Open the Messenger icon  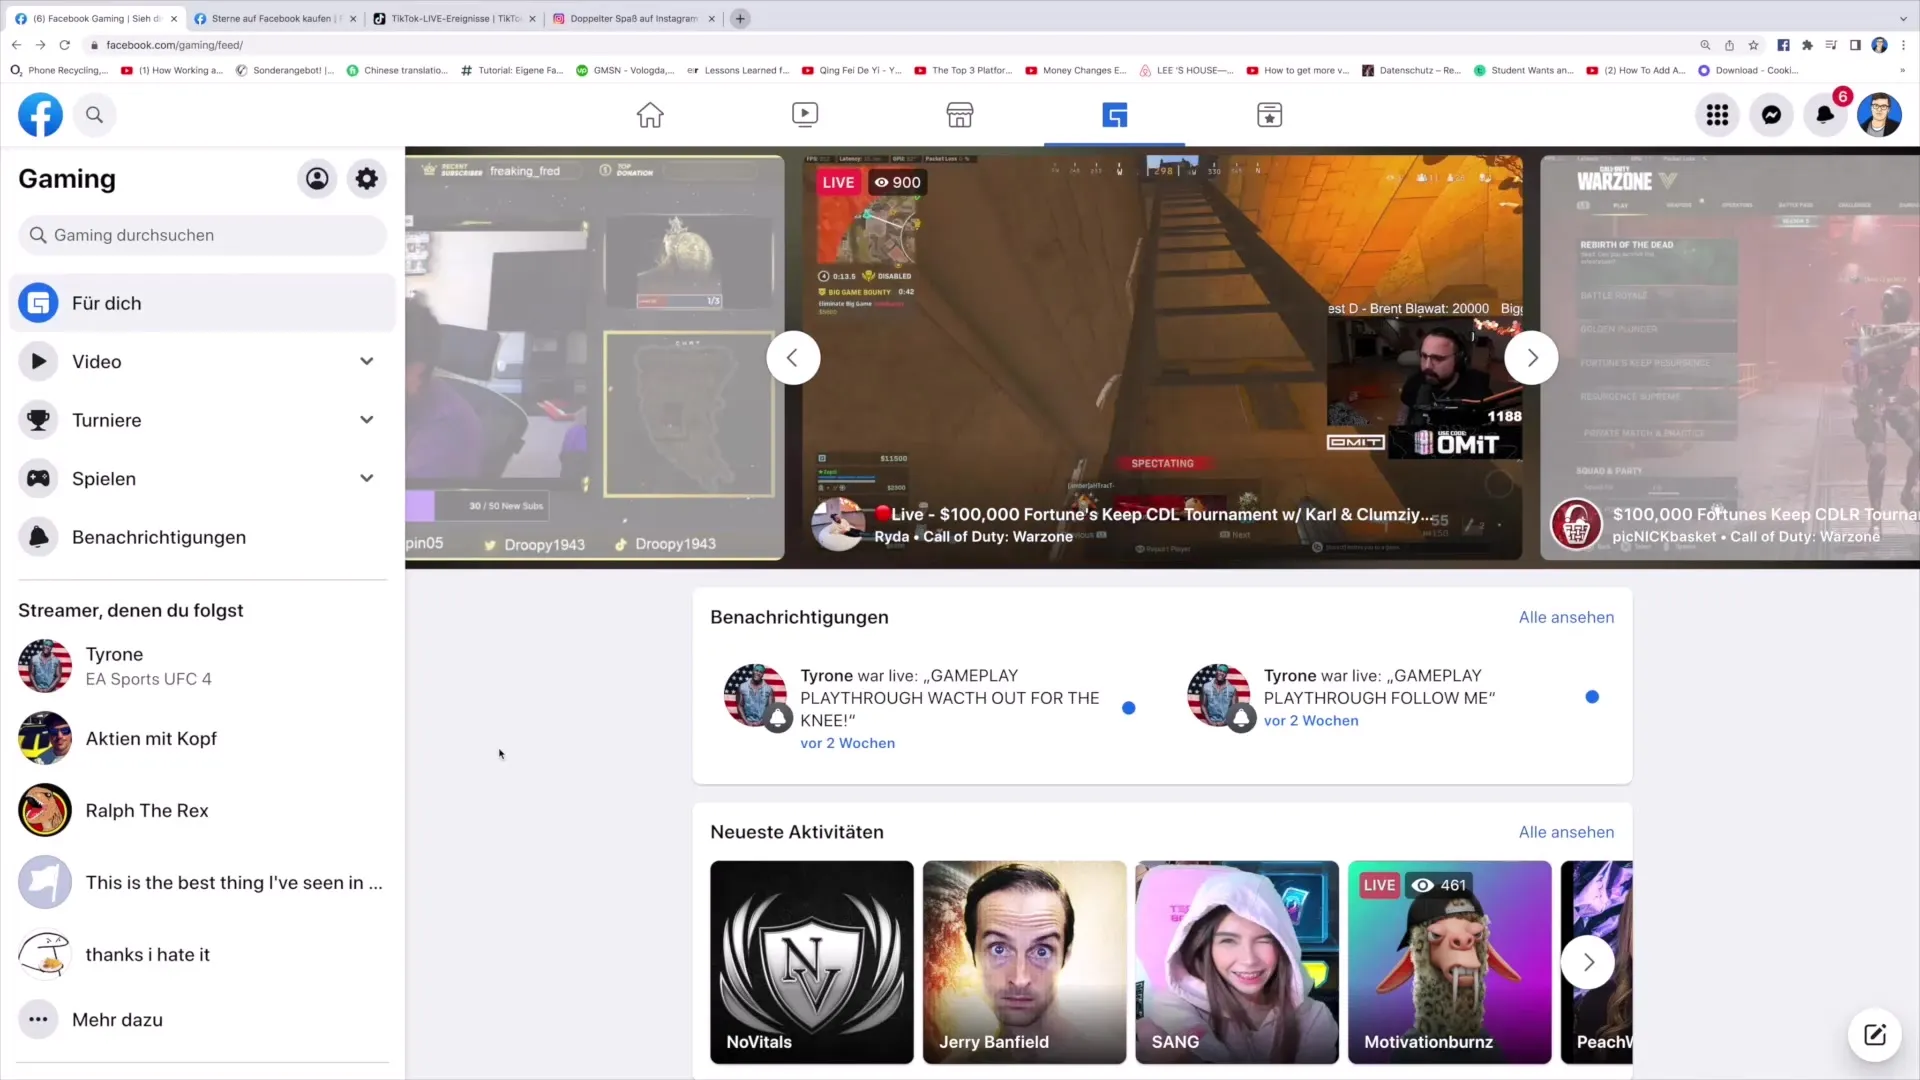pyautogui.click(x=1771, y=115)
